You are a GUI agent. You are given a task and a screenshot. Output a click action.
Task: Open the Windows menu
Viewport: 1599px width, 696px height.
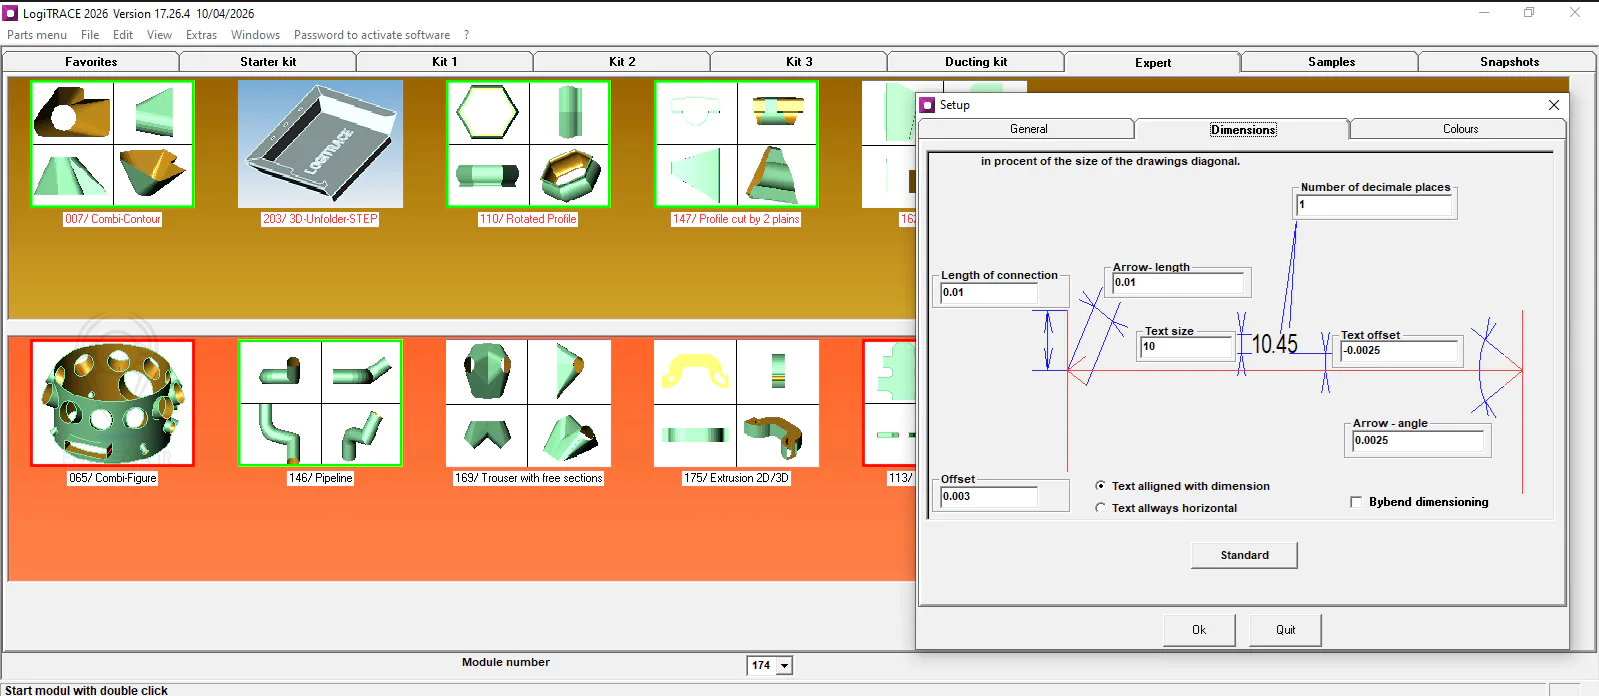point(255,35)
